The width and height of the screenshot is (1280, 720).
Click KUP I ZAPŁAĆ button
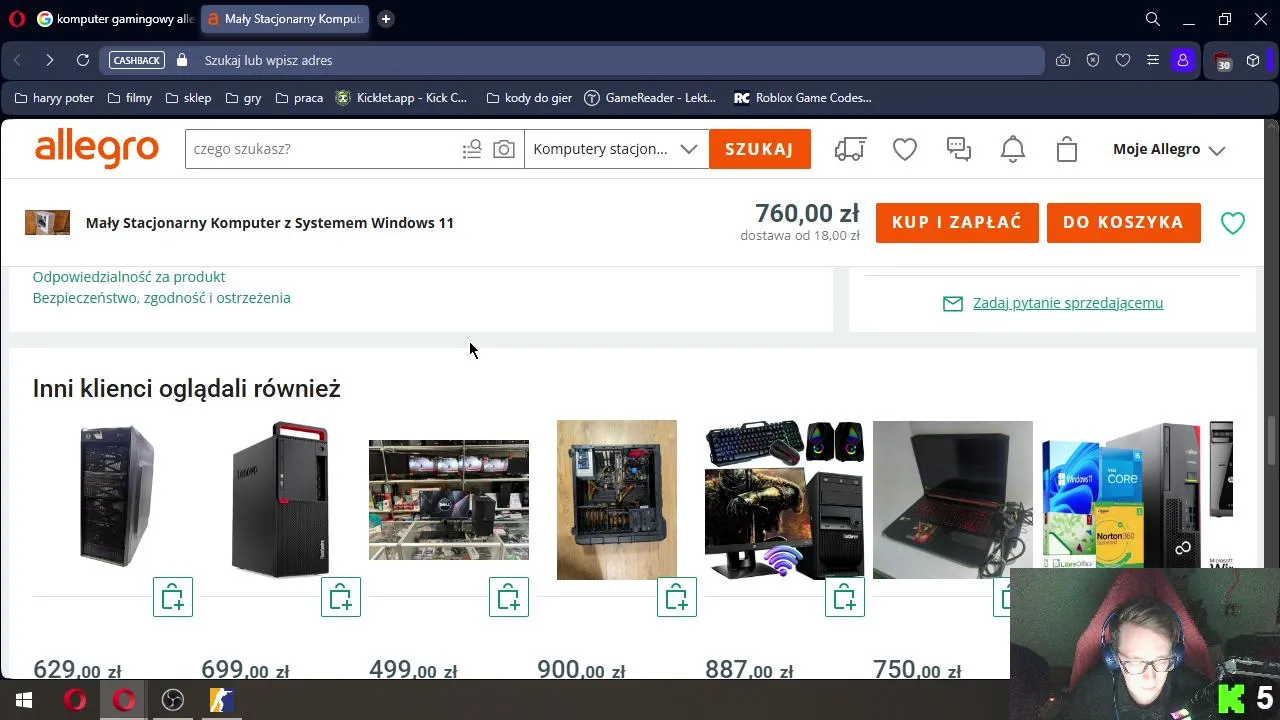(957, 223)
